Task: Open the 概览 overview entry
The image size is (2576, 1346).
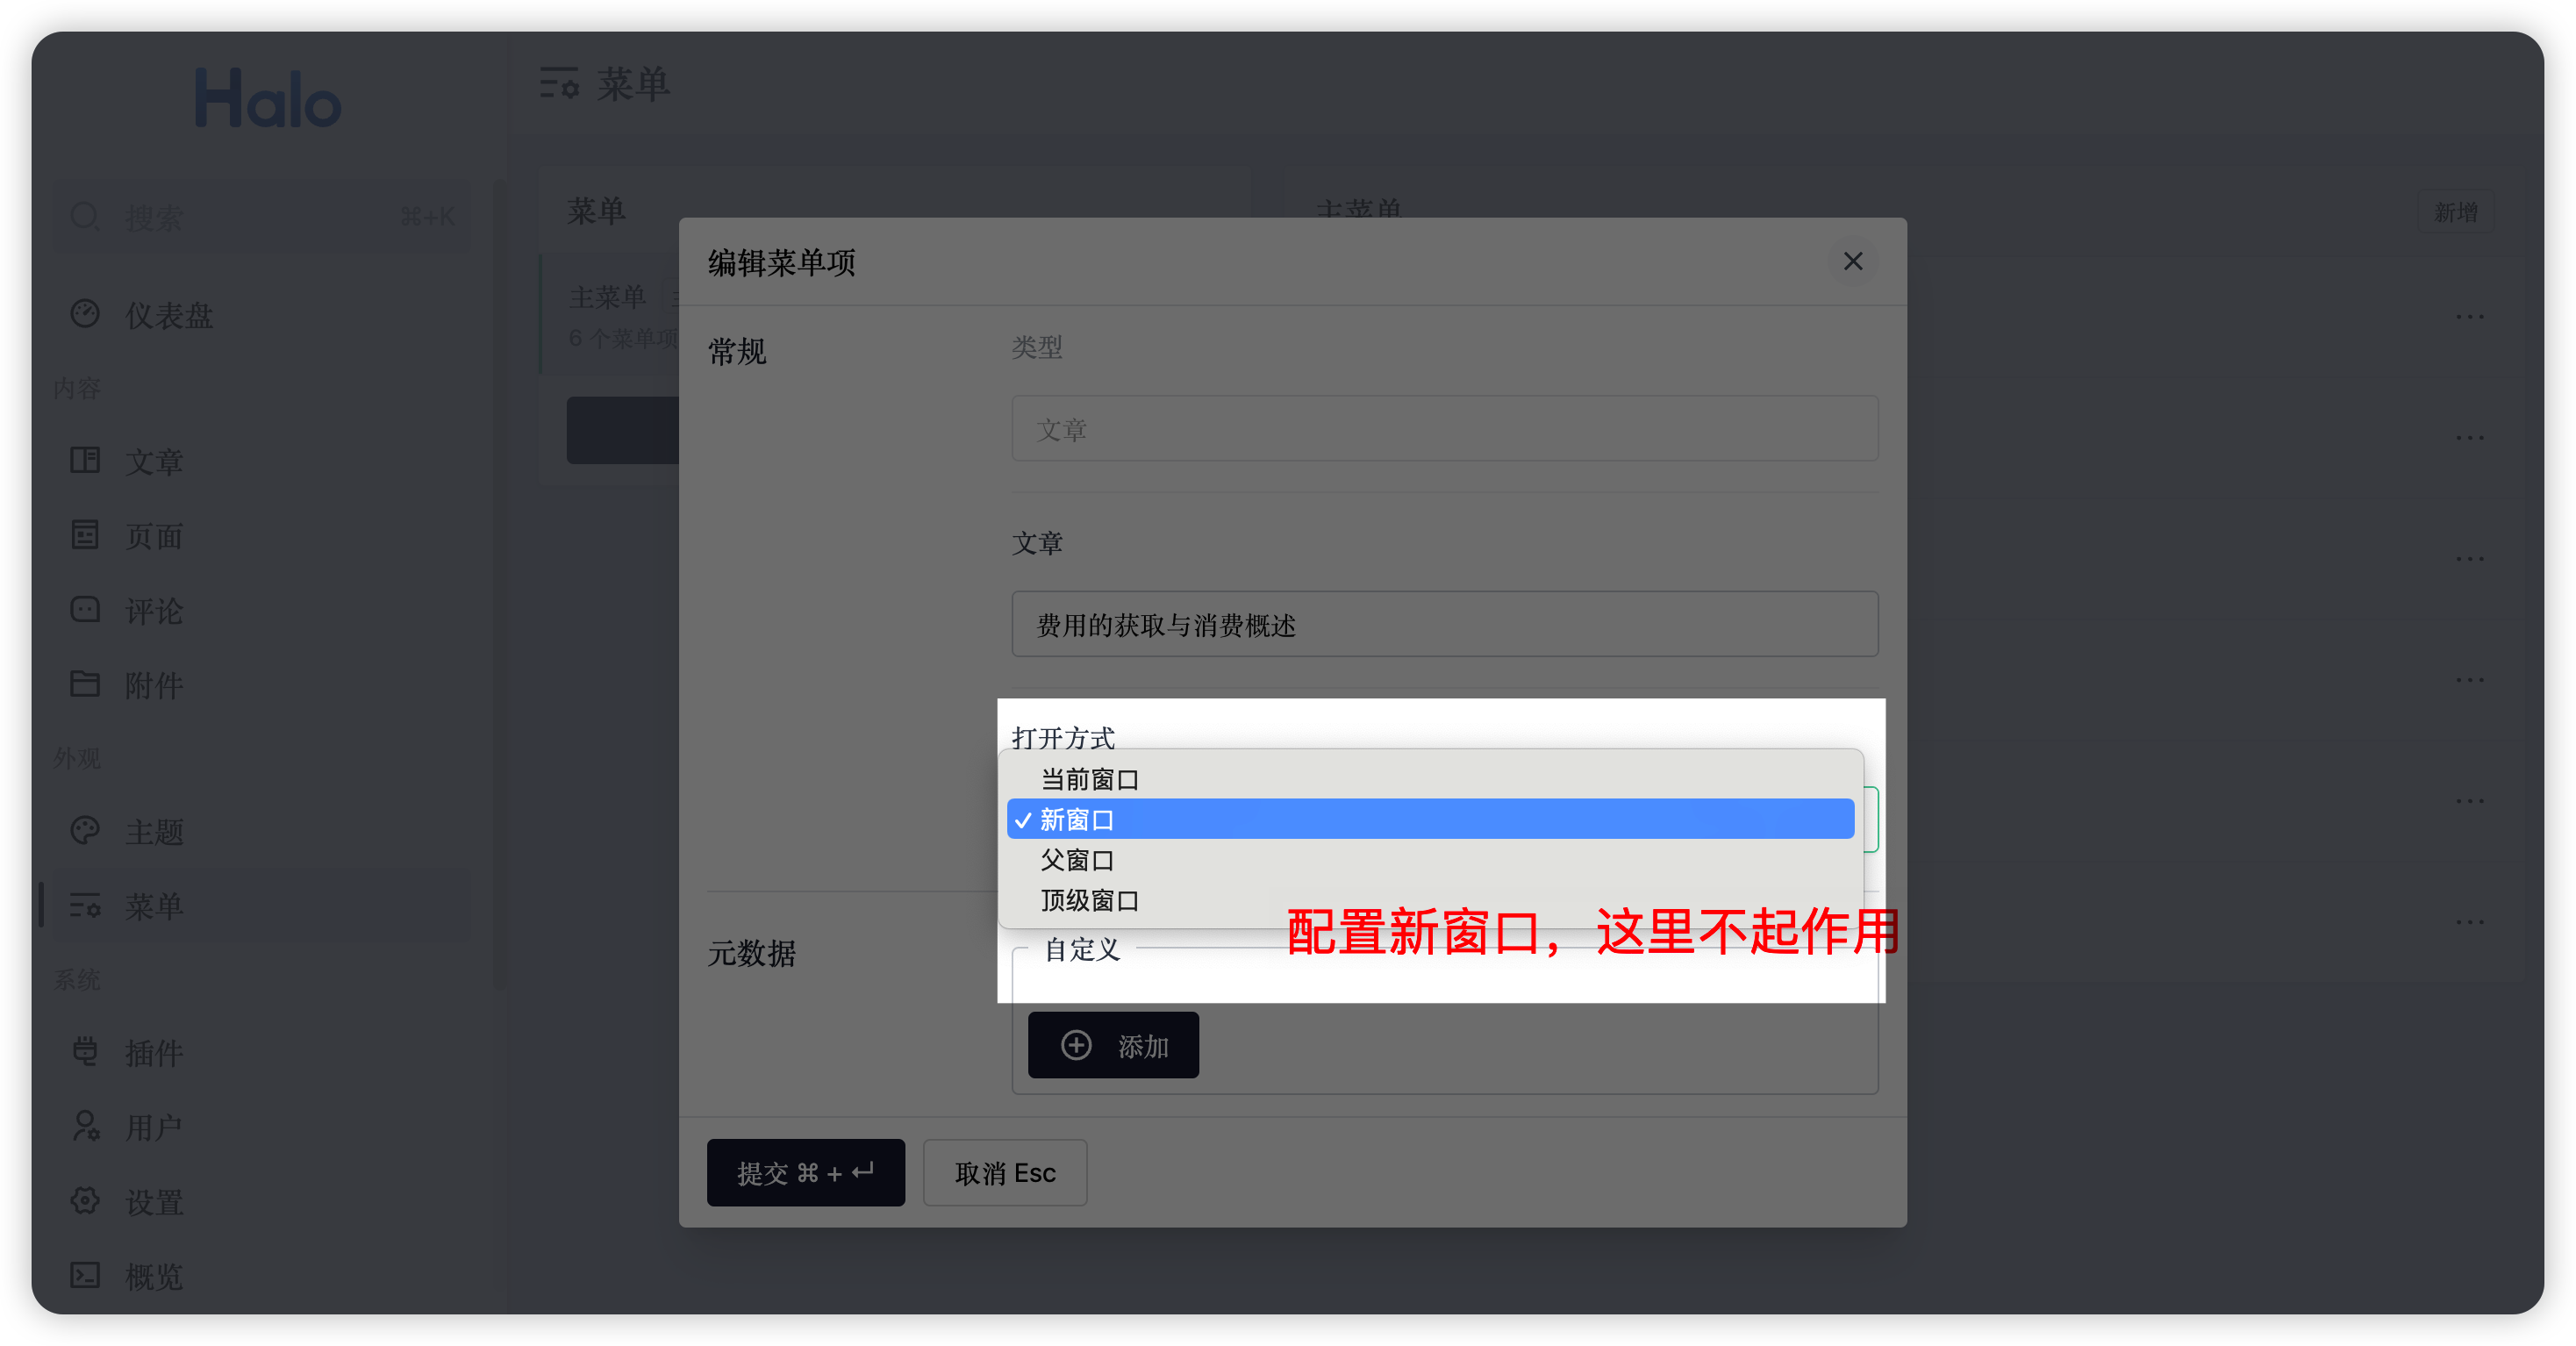Action: [86, 1276]
